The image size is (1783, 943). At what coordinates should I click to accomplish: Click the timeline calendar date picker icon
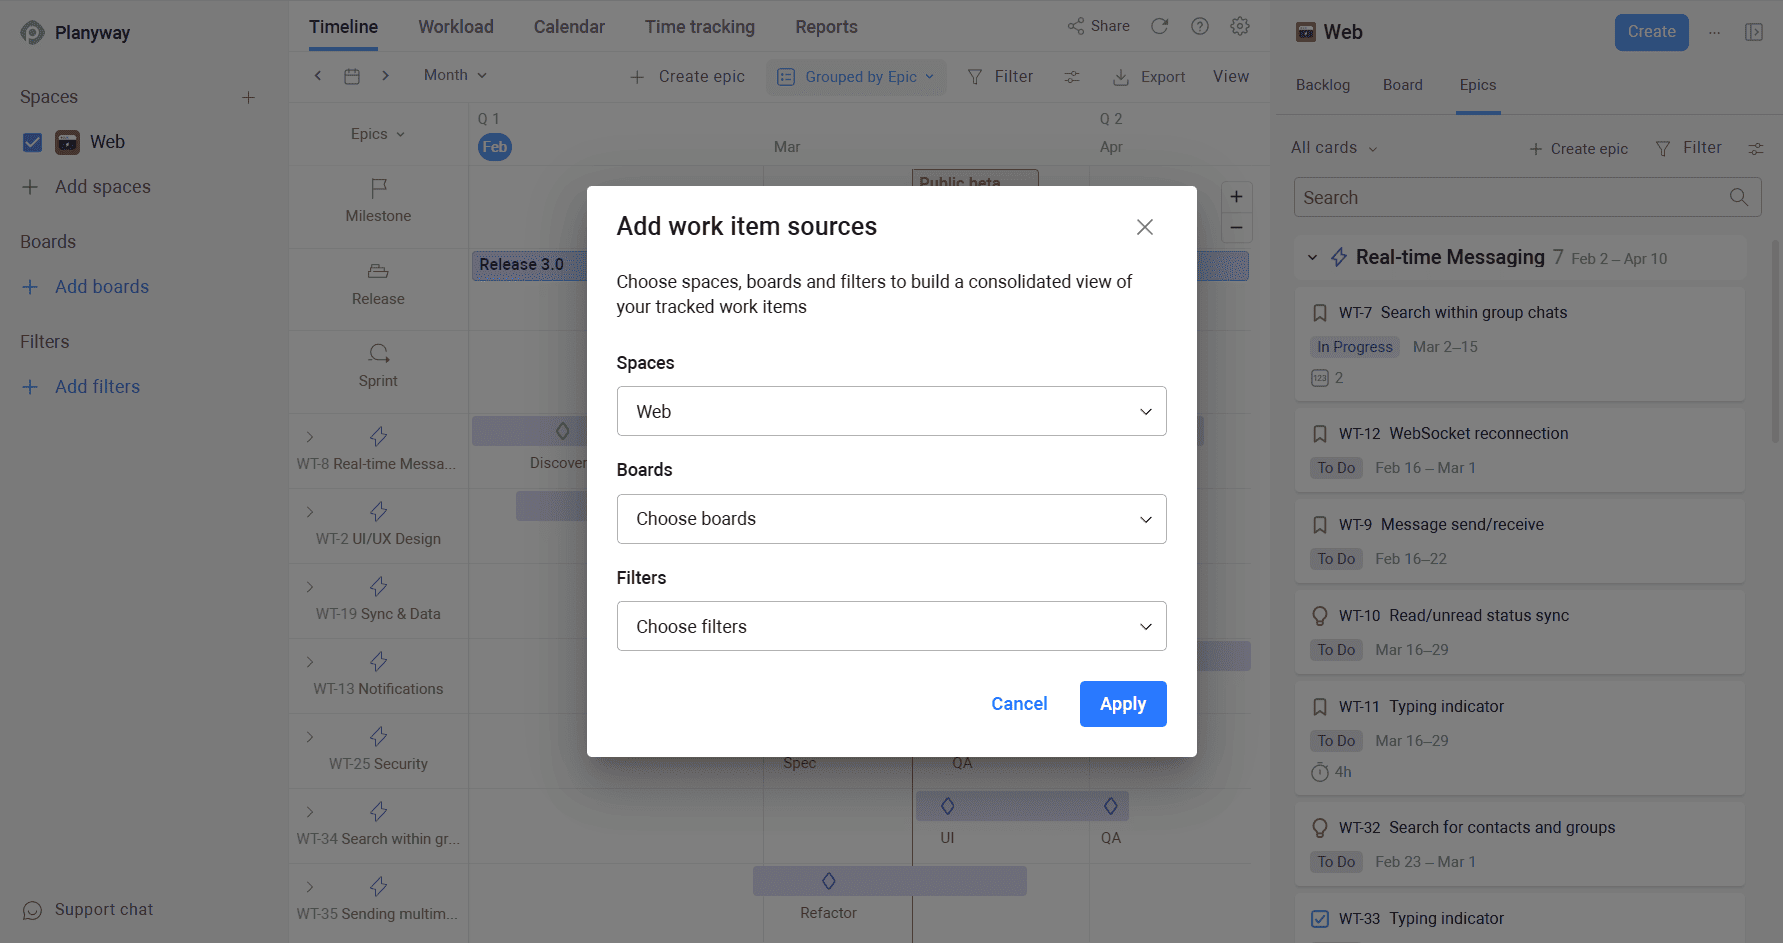click(x=352, y=76)
